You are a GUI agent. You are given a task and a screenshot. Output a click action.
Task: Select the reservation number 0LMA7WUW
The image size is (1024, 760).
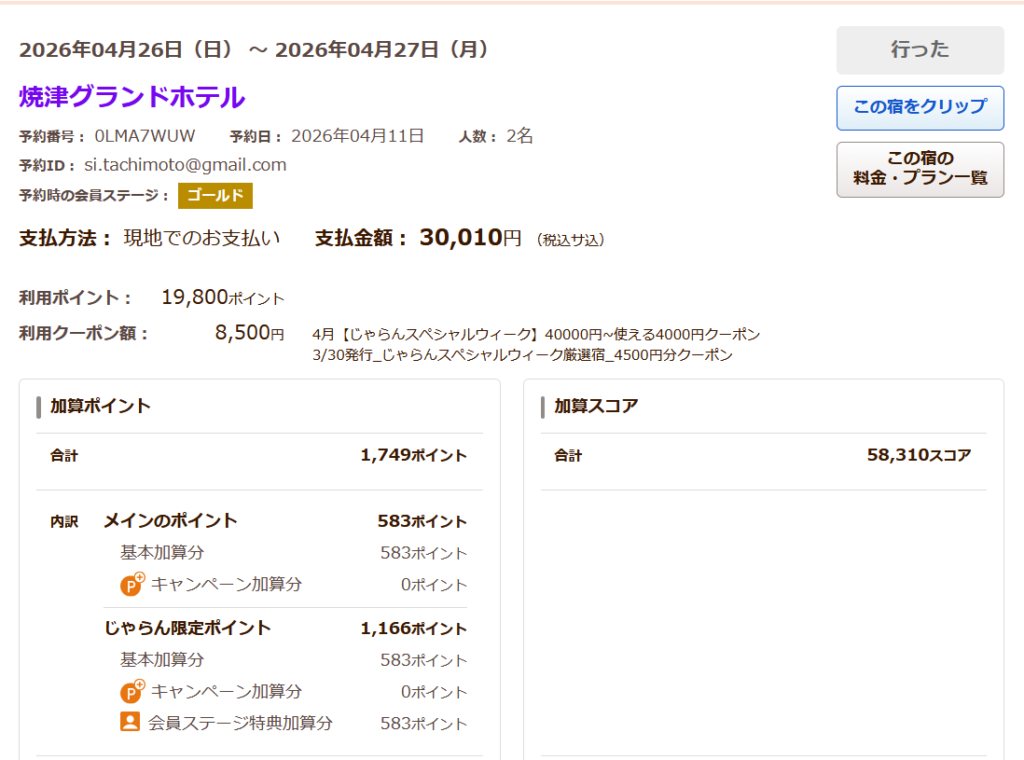[x=145, y=136]
